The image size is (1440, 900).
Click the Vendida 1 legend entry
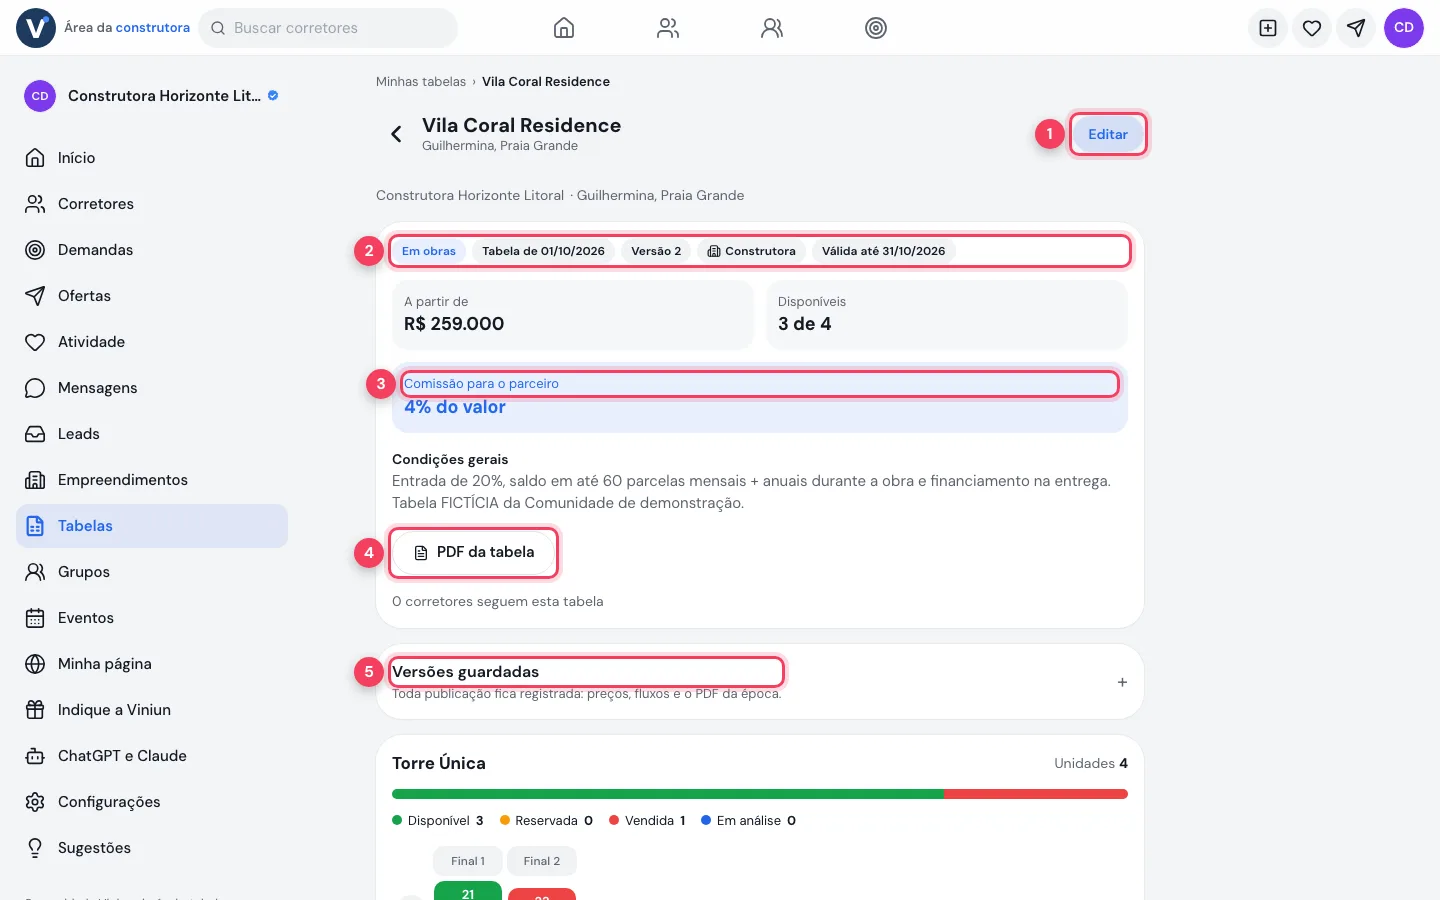[647, 821]
